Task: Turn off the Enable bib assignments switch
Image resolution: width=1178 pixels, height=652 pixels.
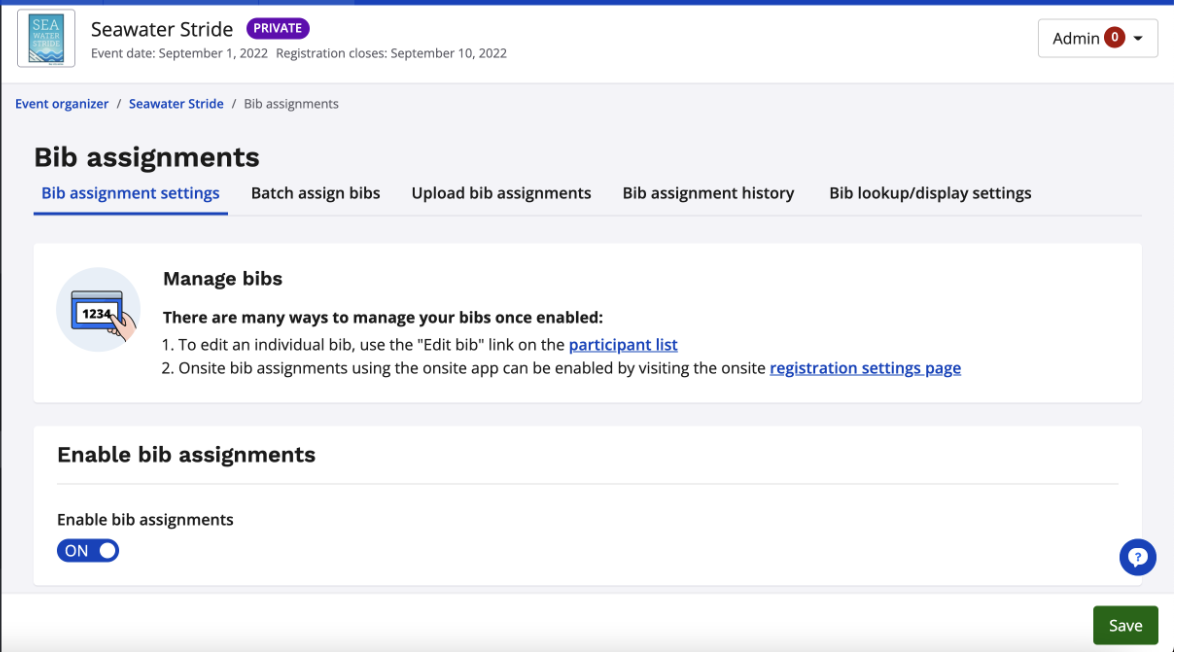Action: point(88,550)
